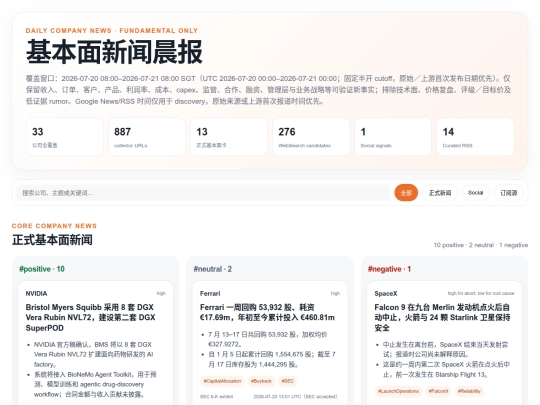Click the 1 Social signals stat card
This screenshot has width=540, height=405.
click(393, 137)
